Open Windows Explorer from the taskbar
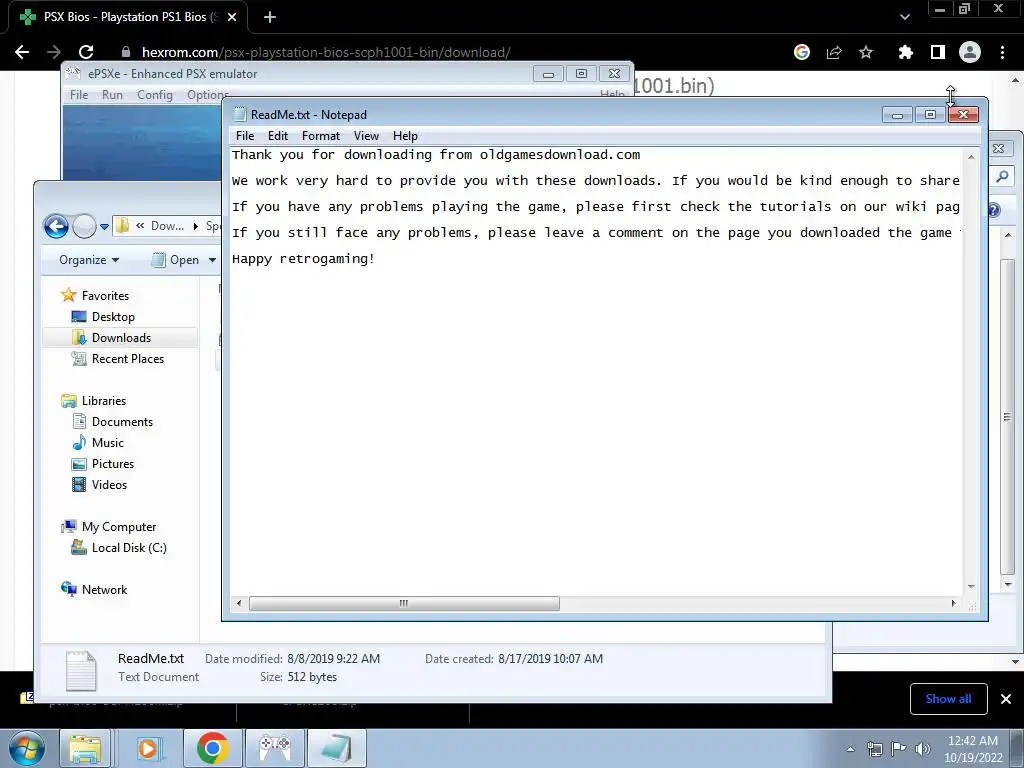1024x768 pixels. click(x=85, y=748)
